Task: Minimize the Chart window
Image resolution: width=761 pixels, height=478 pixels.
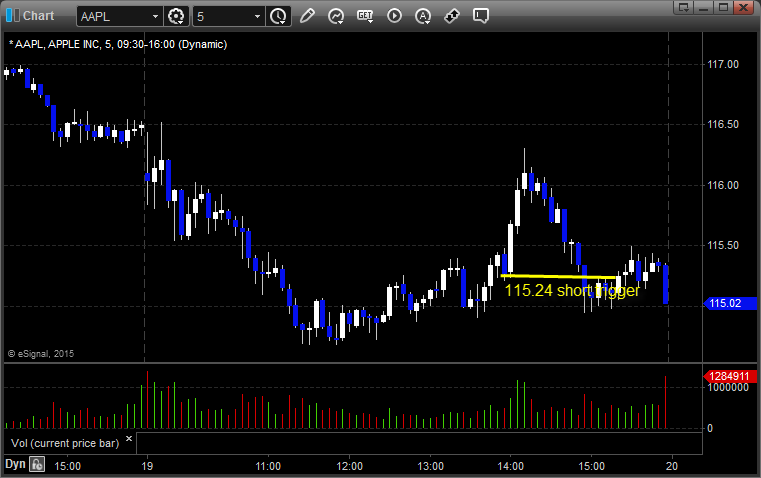Action: (x=704, y=7)
